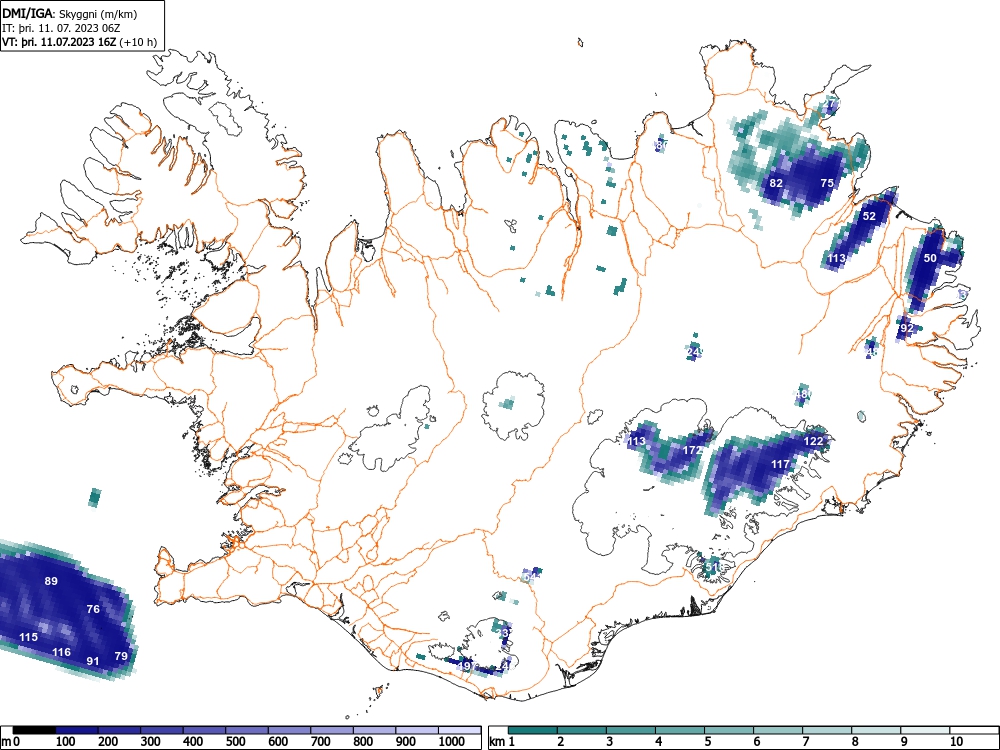Screen dimensions: 1000x750
Task: Click the visibility value '92' in the Eastfjords
Action: point(907,328)
